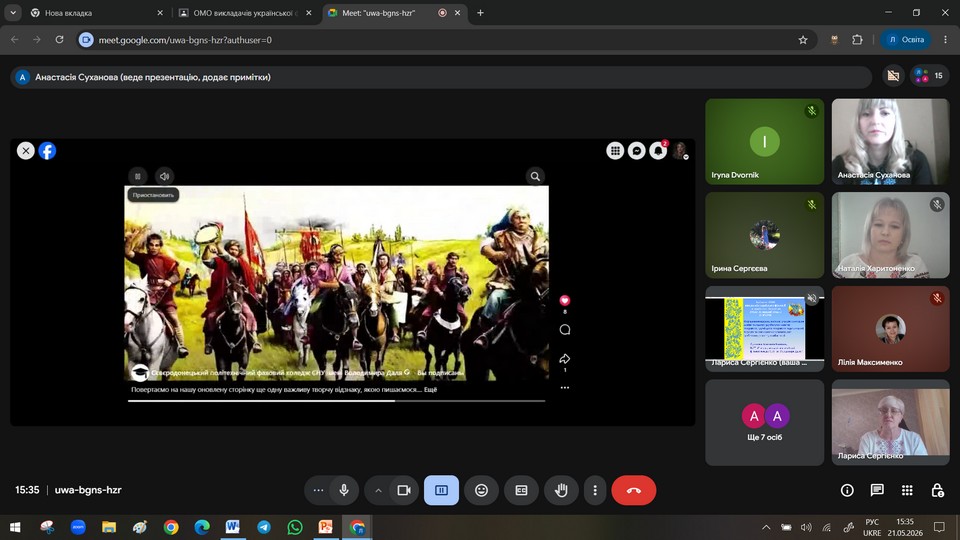The image size is (960, 540).
Task: Open Windows notification center icon
Action: pos(939,527)
